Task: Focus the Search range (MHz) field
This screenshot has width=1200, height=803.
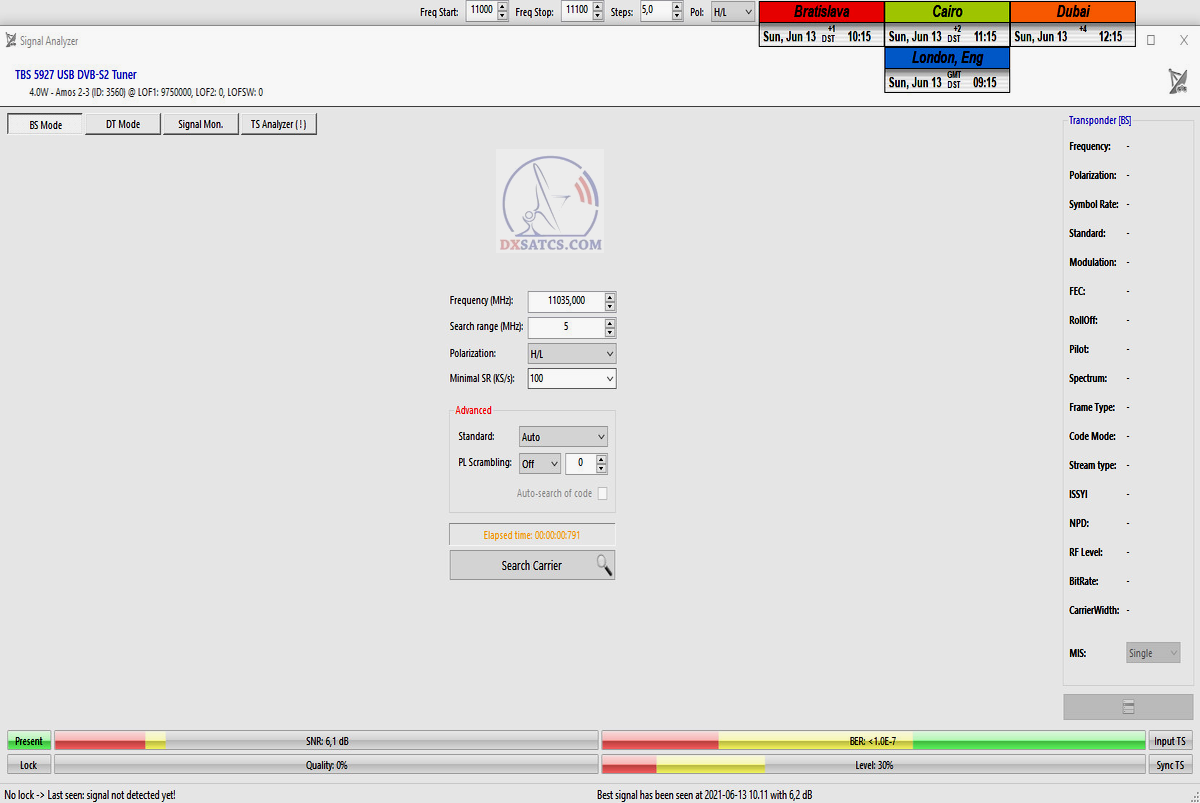Action: 566,327
